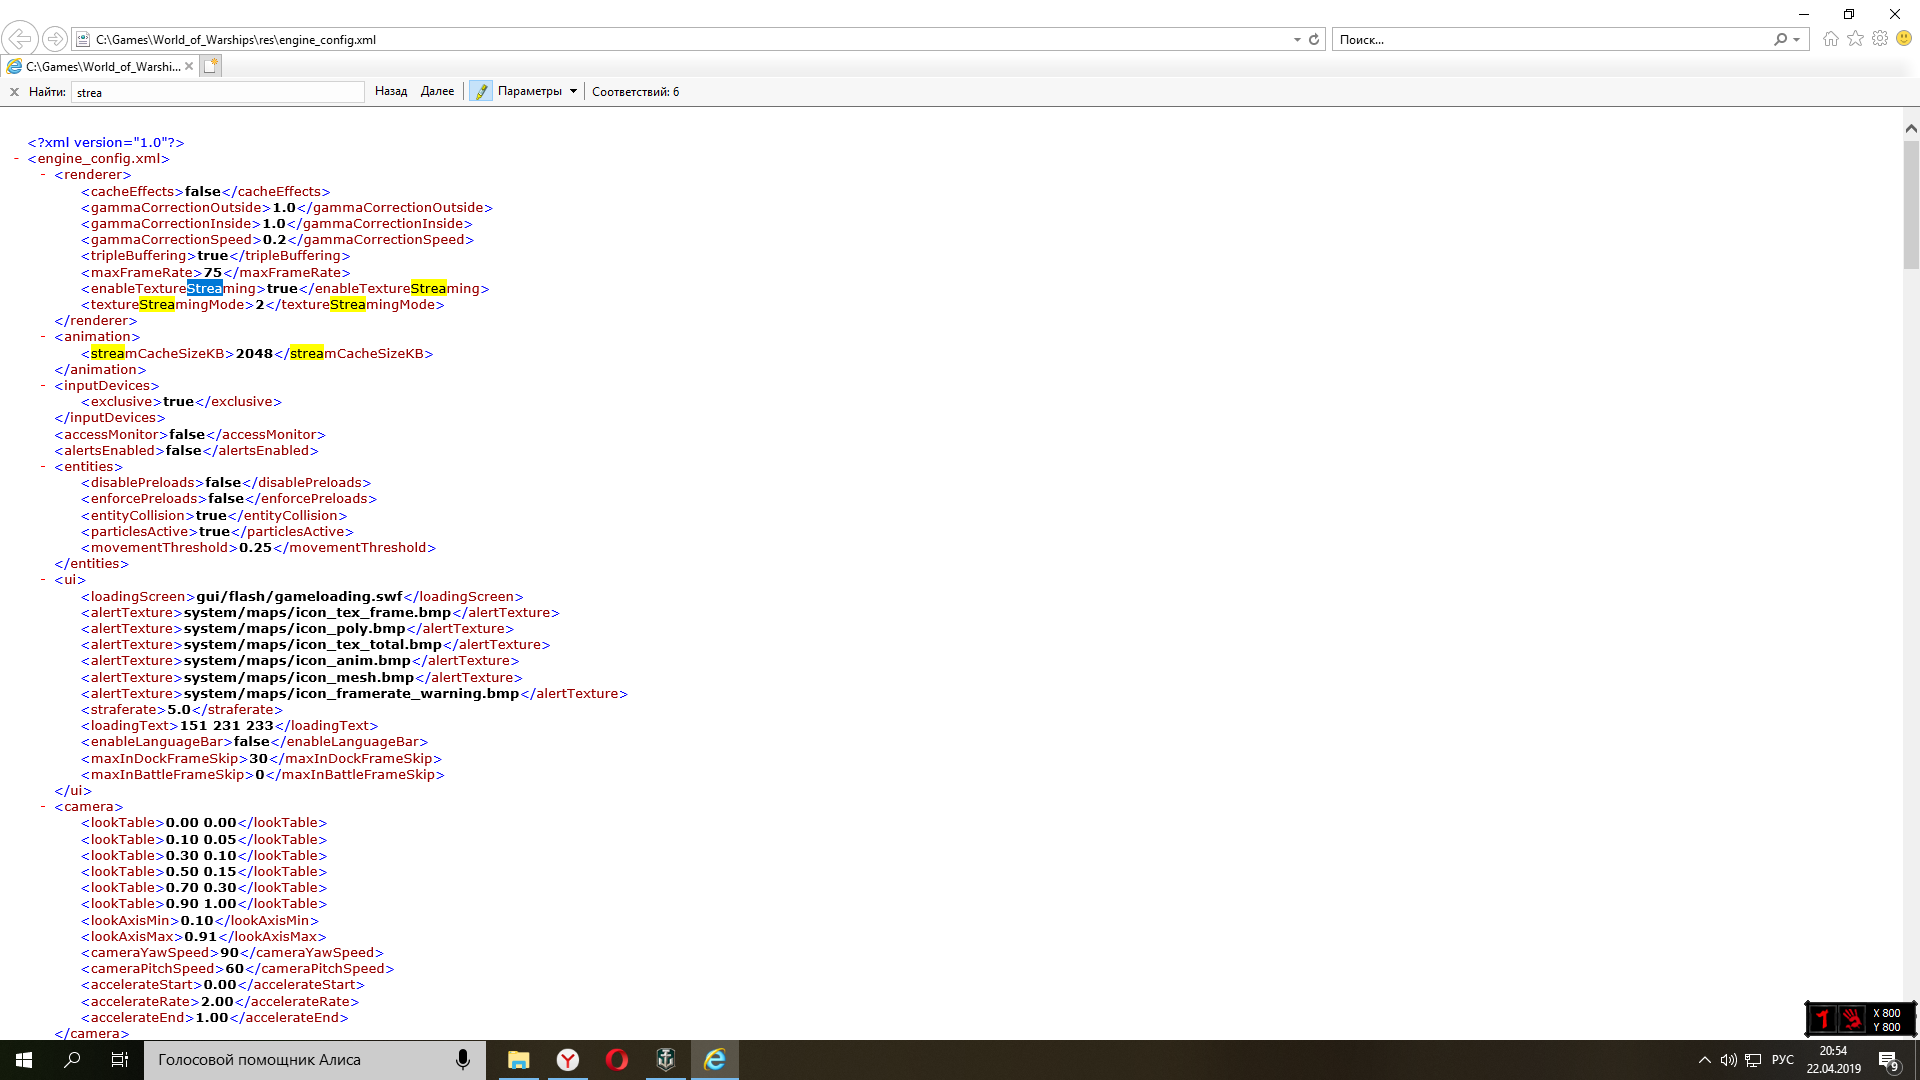Viewport: 1920px width, 1080px height.
Task: Close the Find on page bar
Action: point(14,92)
